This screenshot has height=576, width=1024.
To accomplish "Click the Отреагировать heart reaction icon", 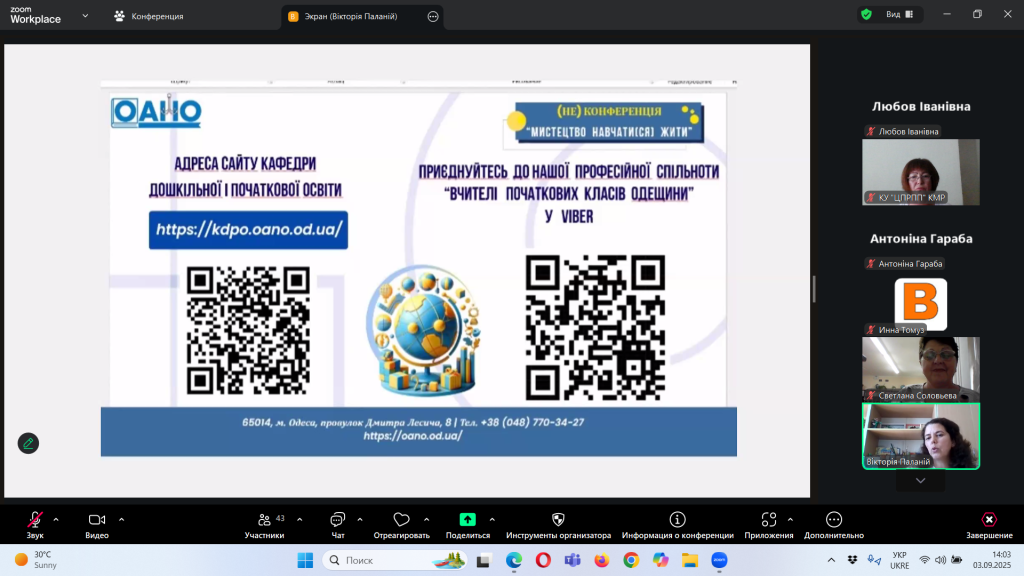I will pyautogui.click(x=401, y=520).
